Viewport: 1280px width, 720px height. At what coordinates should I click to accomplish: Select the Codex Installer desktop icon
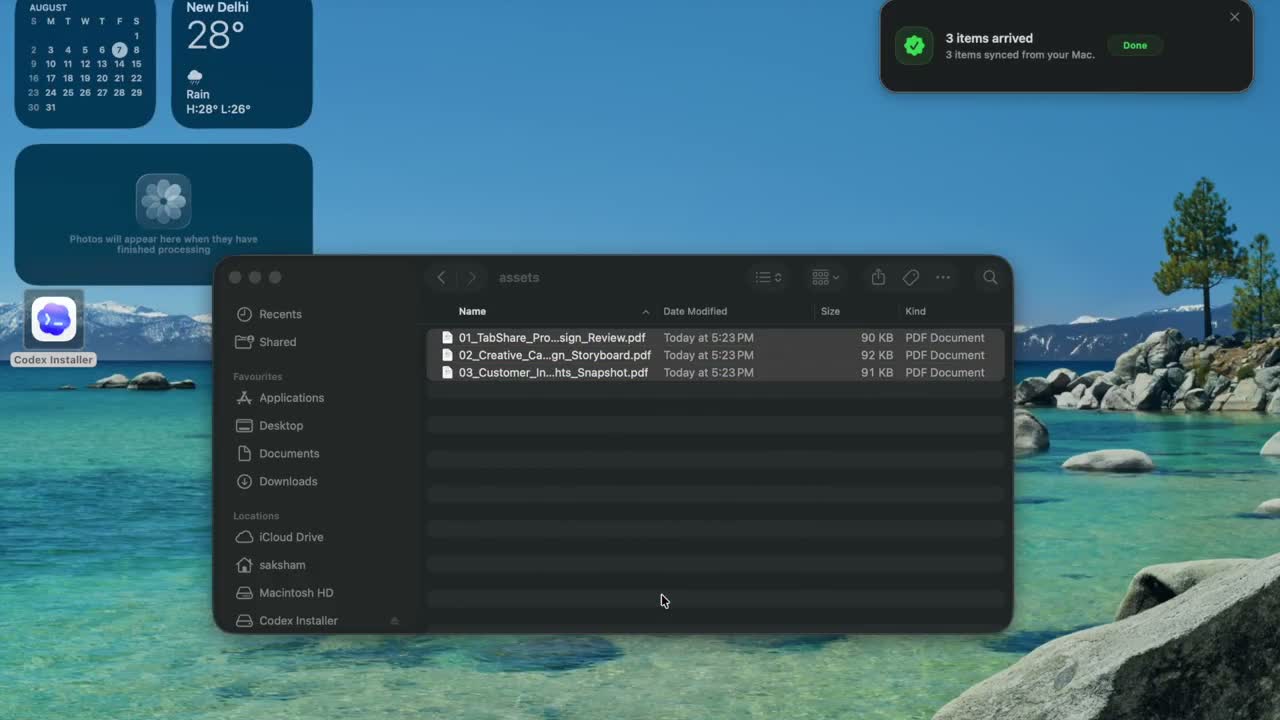point(54,329)
